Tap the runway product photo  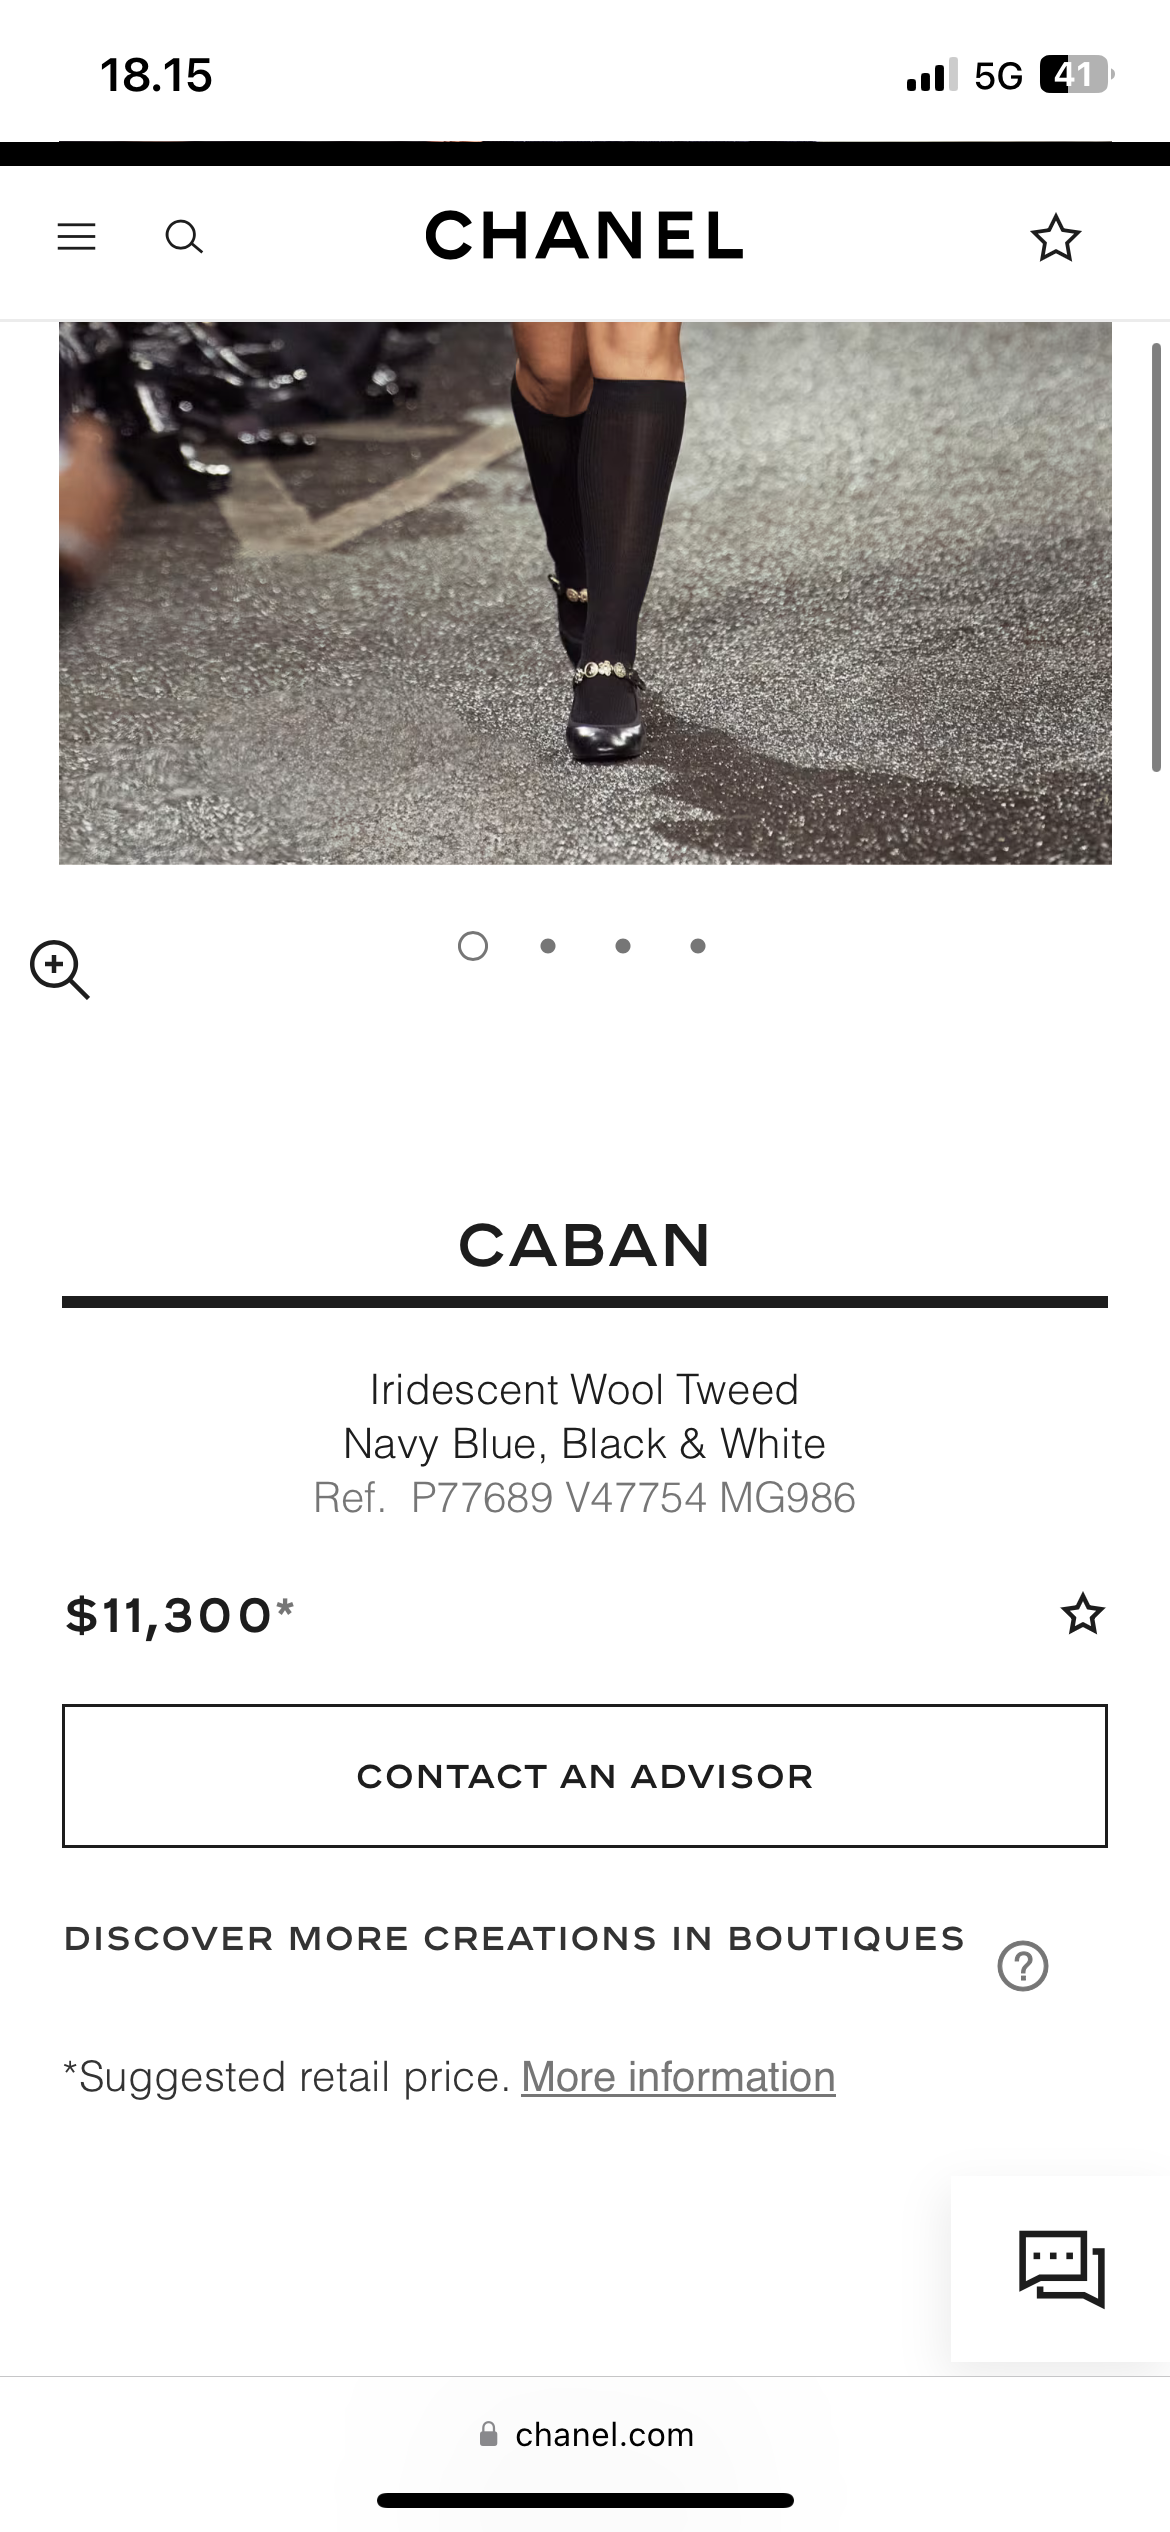click(585, 592)
